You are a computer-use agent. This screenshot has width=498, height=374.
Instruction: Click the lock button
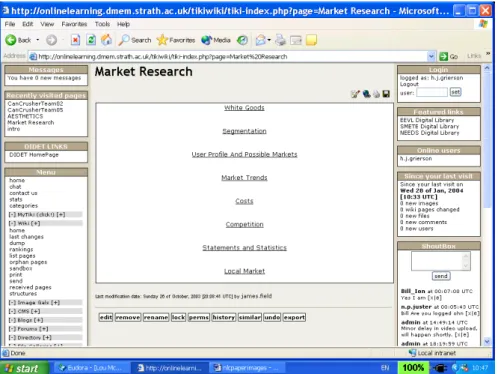[178, 317]
